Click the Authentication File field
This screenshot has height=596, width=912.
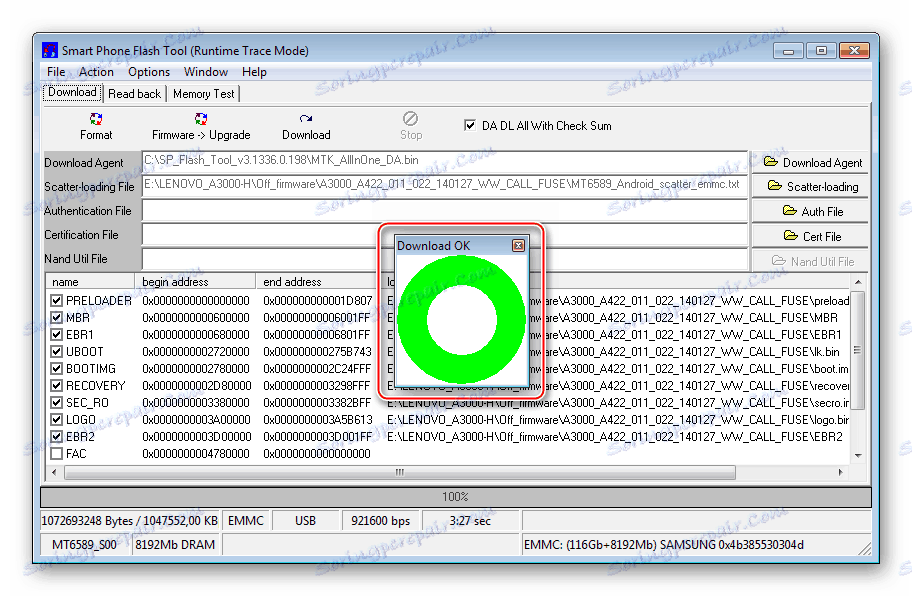click(445, 210)
